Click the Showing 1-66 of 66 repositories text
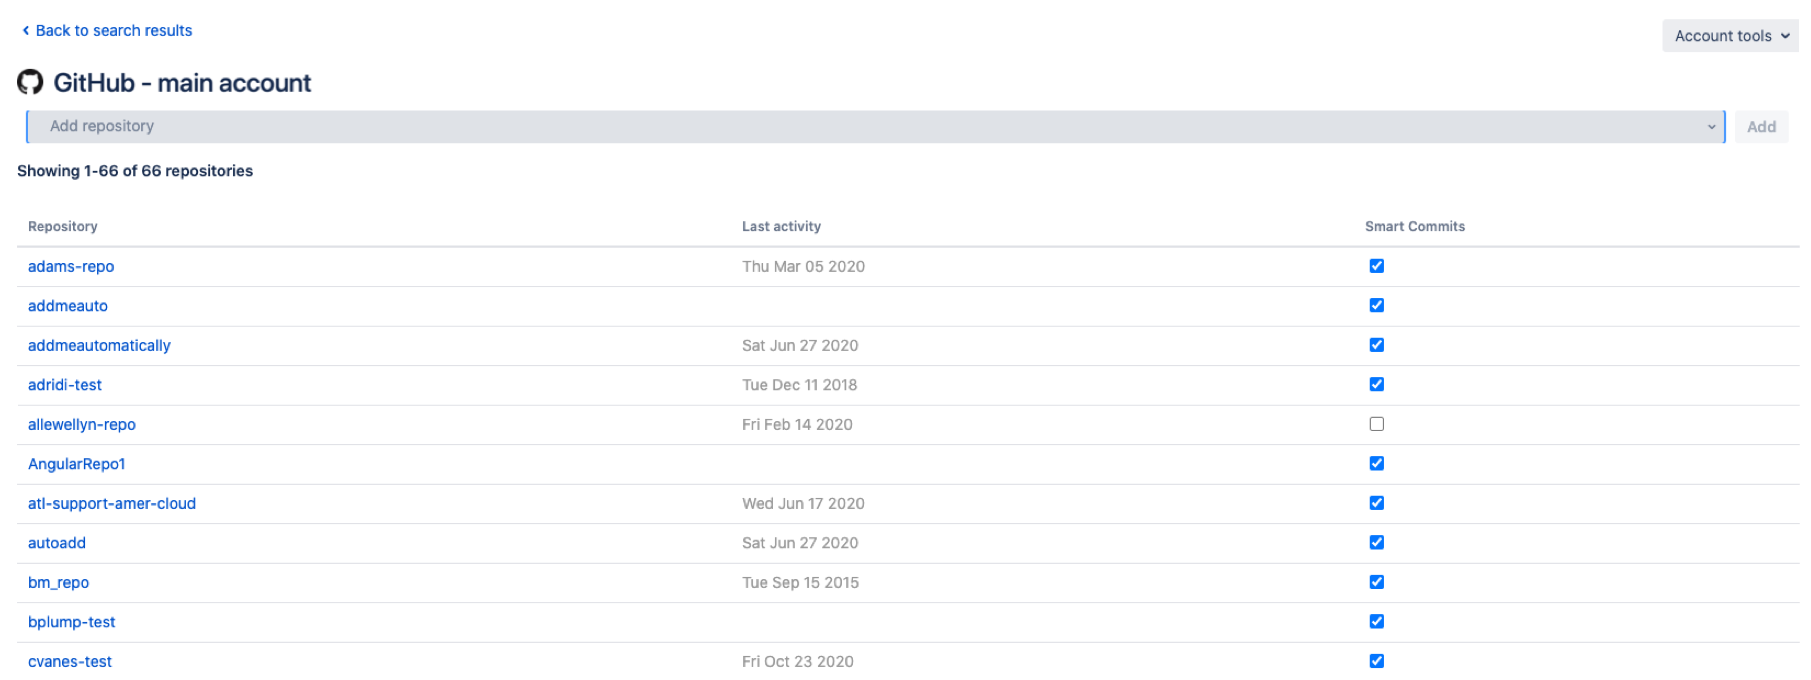 click(135, 171)
